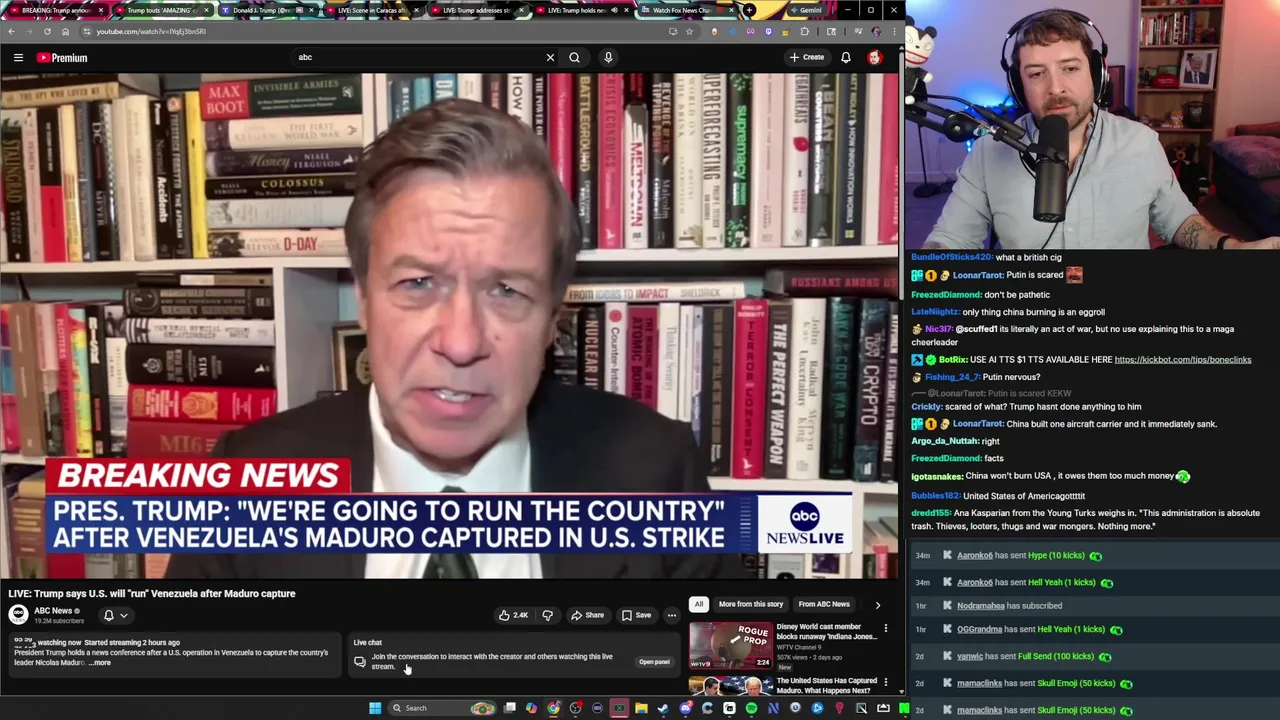Viewport: 1280px width, 720px height.
Task: Open a new browser tab
Action: click(x=750, y=10)
